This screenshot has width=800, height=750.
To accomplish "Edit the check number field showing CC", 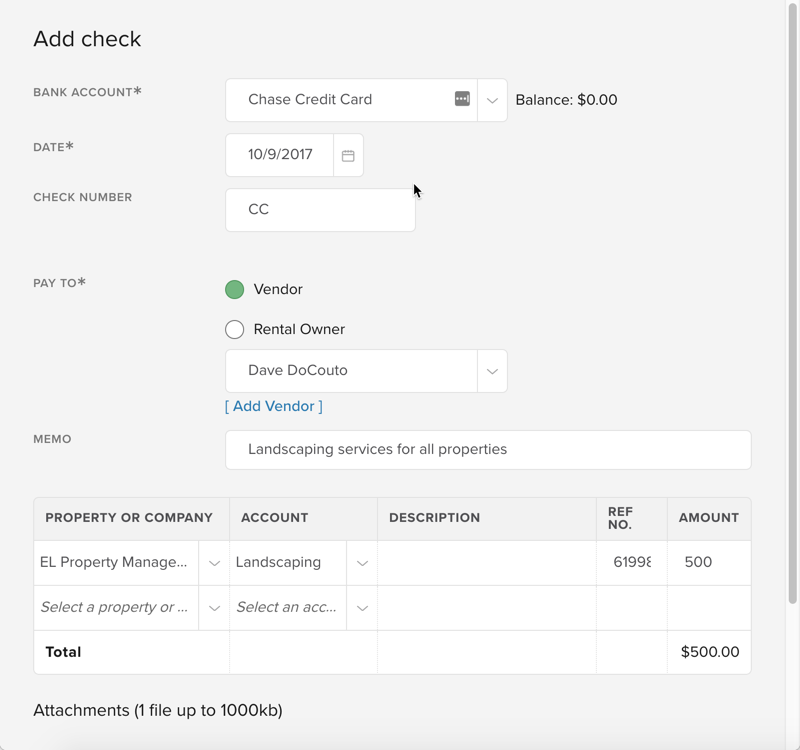I will point(320,209).
